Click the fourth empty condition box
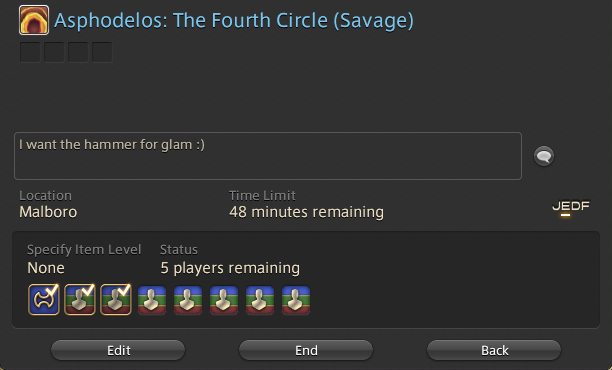Screen dimensions: 612x370 102,52
